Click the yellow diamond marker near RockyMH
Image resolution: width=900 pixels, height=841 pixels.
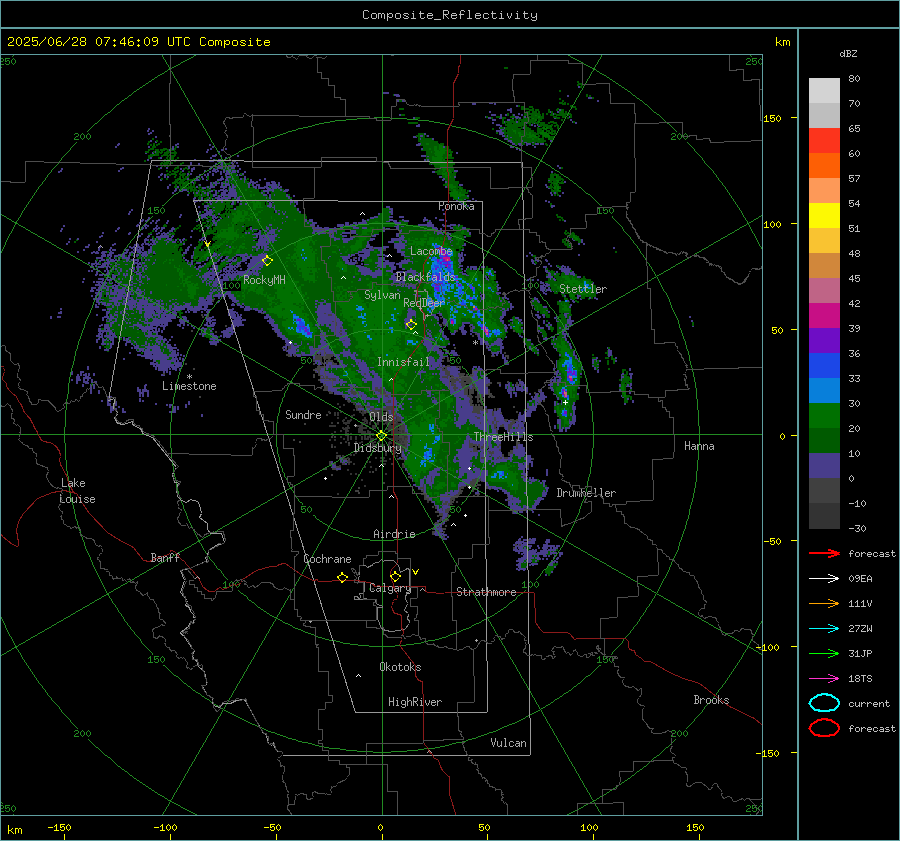coord(267,261)
